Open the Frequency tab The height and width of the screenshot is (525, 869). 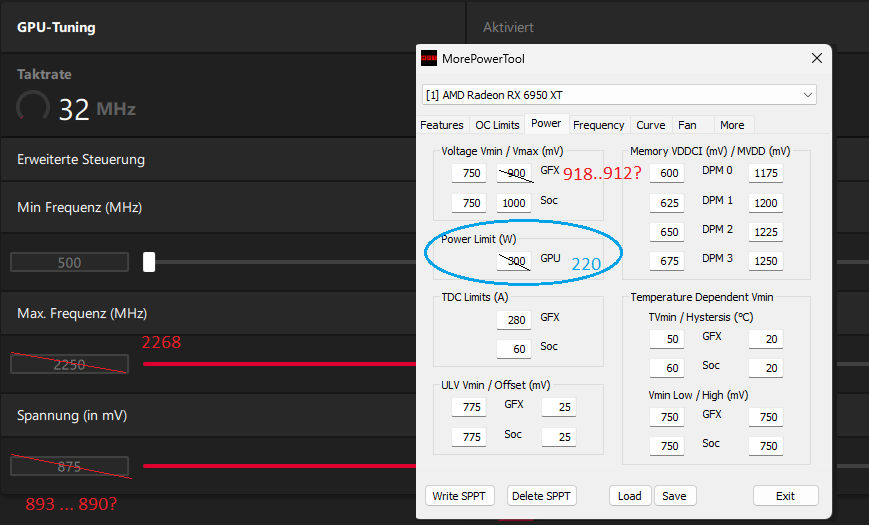coord(599,125)
